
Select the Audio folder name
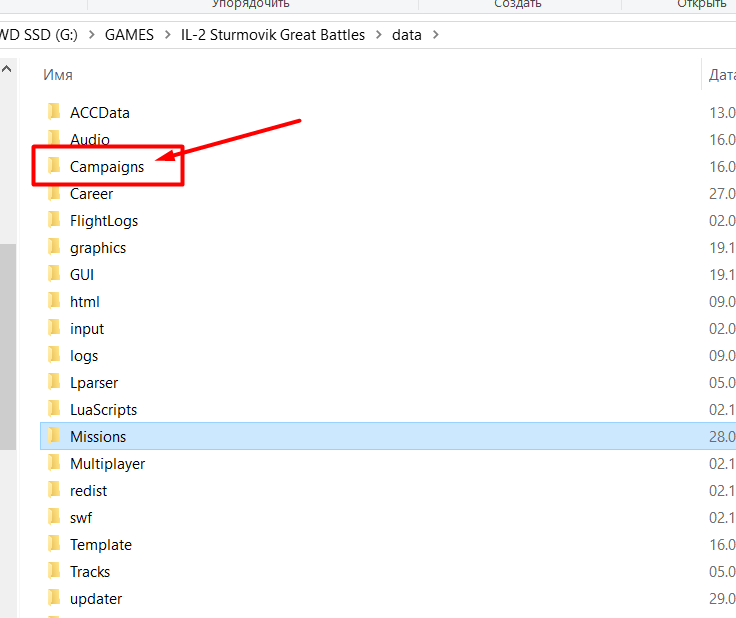tap(90, 139)
